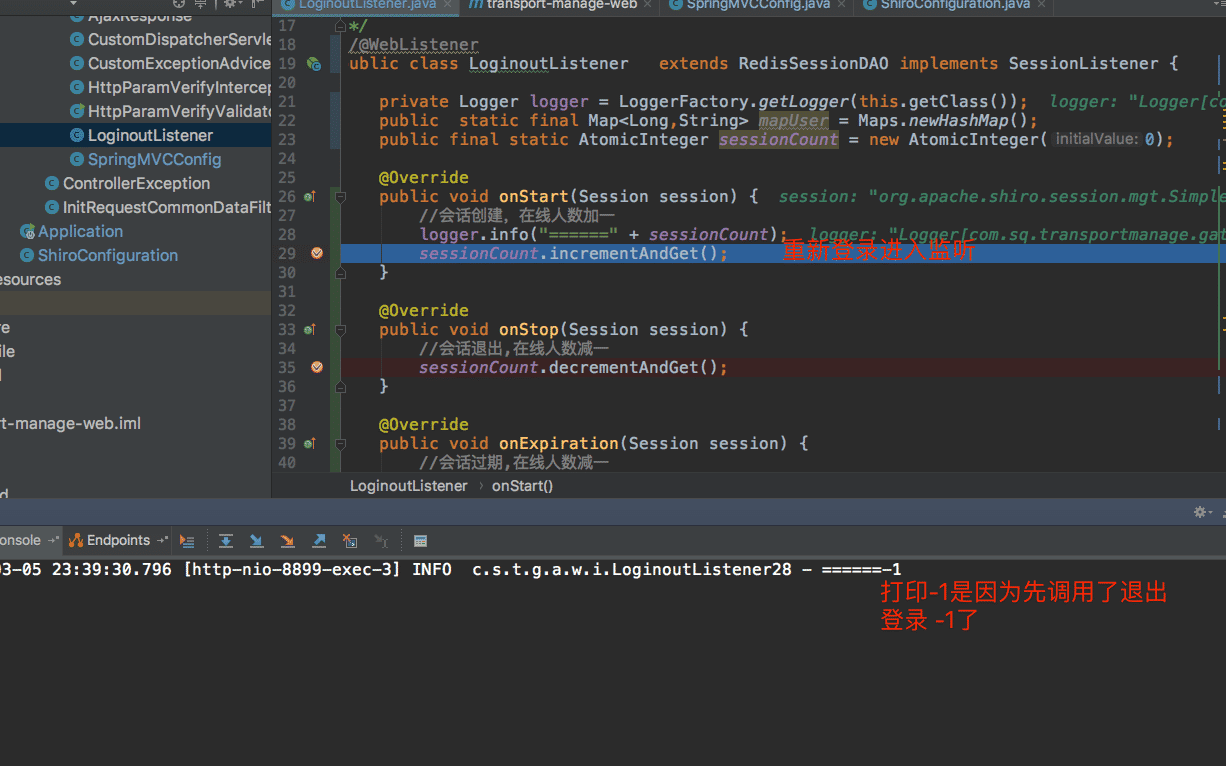Open the debug panel settings gear
The image size is (1226, 766).
pos(1201,512)
